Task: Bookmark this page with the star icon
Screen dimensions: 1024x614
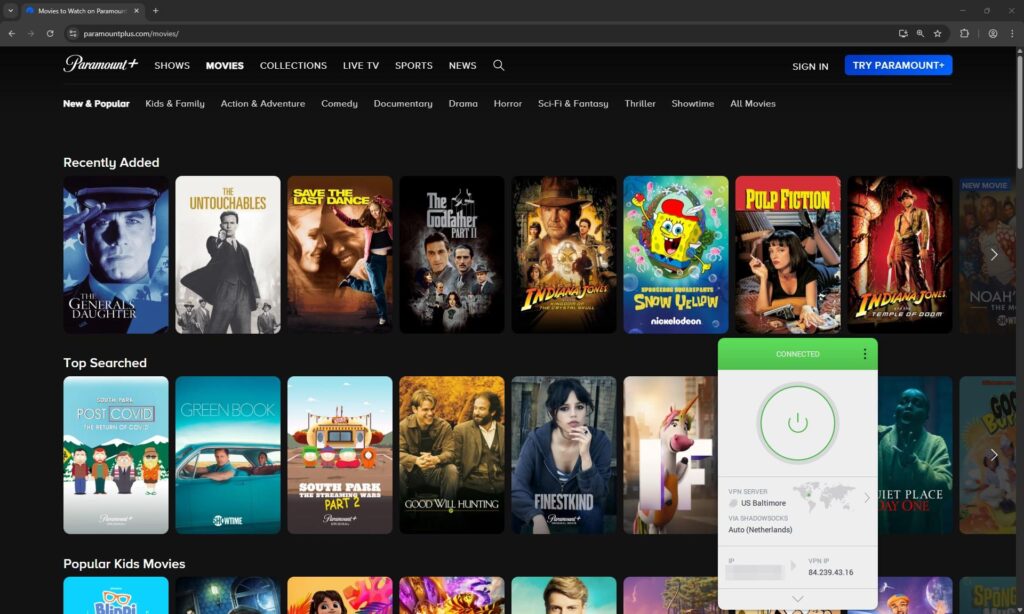Action: pyautogui.click(x=937, y=33)
